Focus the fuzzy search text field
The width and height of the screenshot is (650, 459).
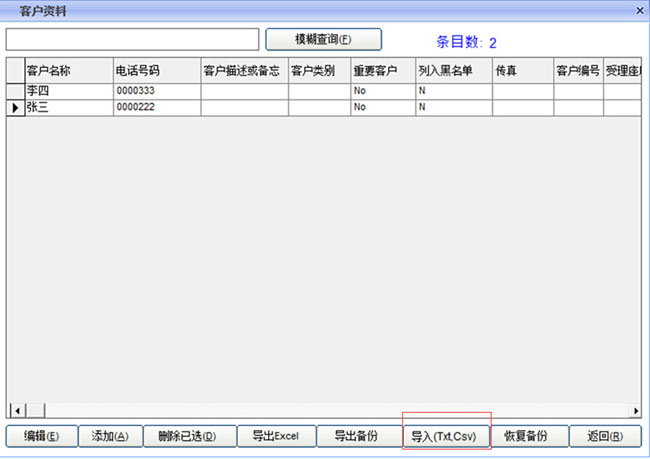pyautogui.click(x=132, y=39)
